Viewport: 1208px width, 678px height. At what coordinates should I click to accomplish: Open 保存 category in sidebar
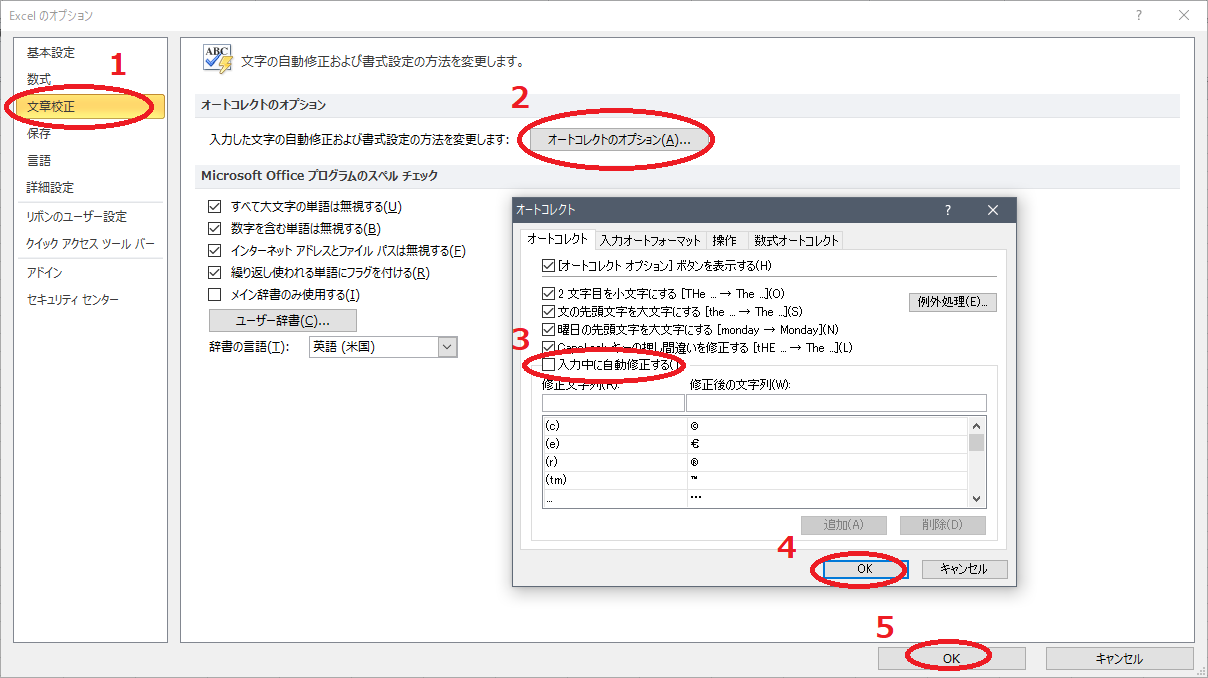click(39, 133)
